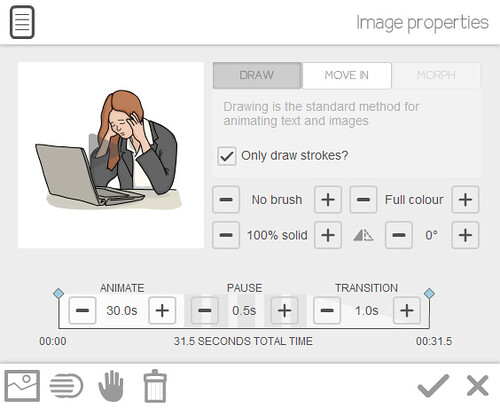Increase the TRANSITION time of 1.0s
Viewport: 500px width, 408px height.
point(407,311)
